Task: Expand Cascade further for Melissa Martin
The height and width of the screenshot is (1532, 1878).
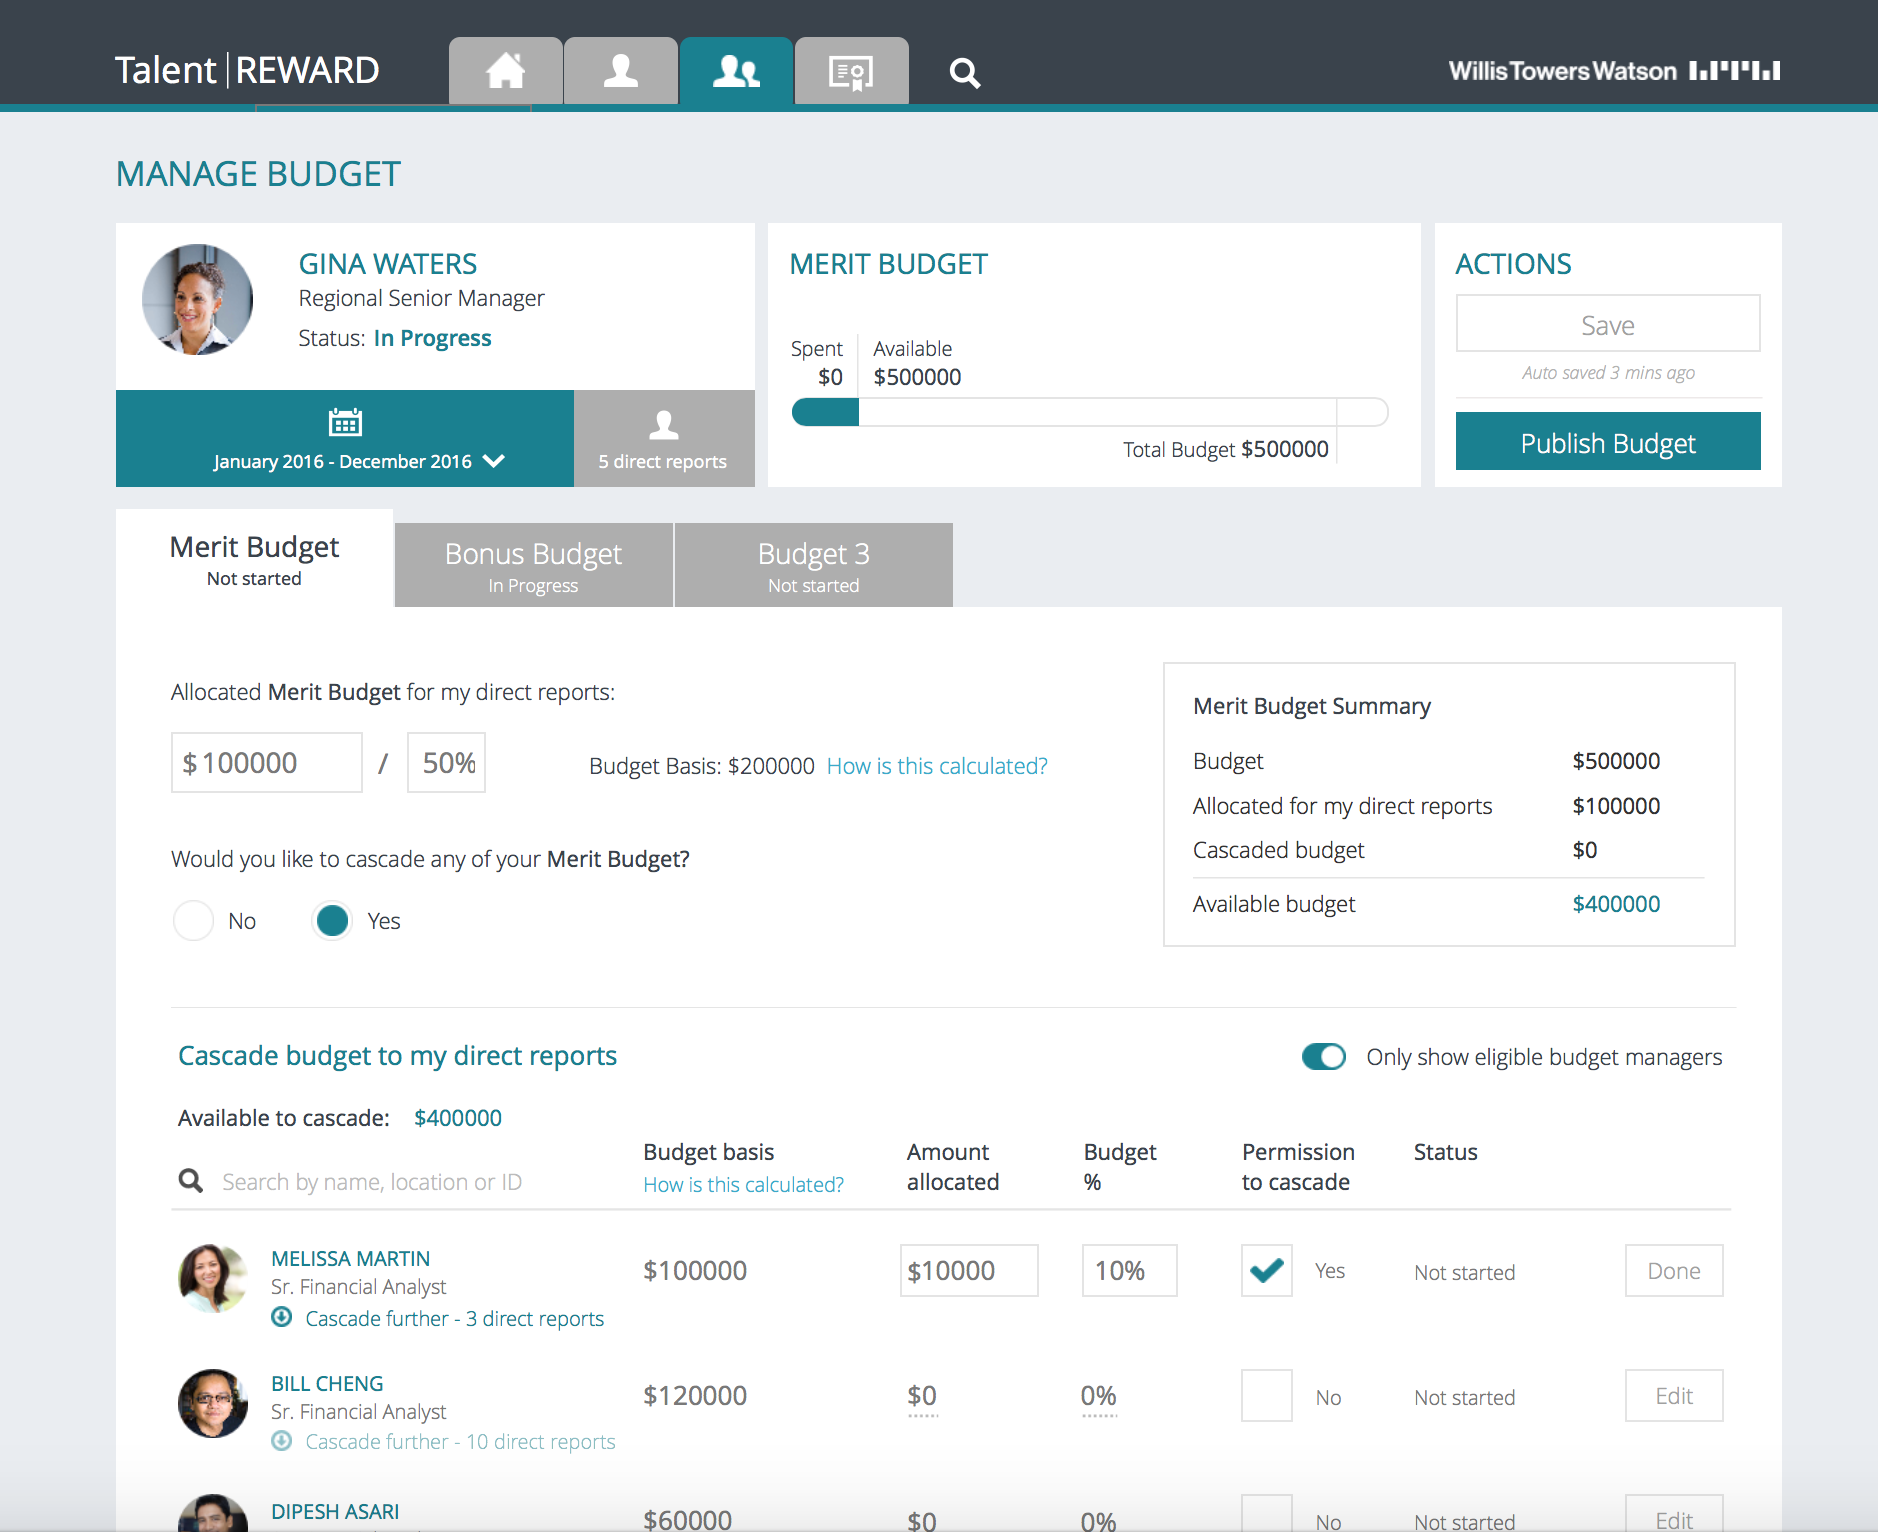Action: [x=281, y=1318]
